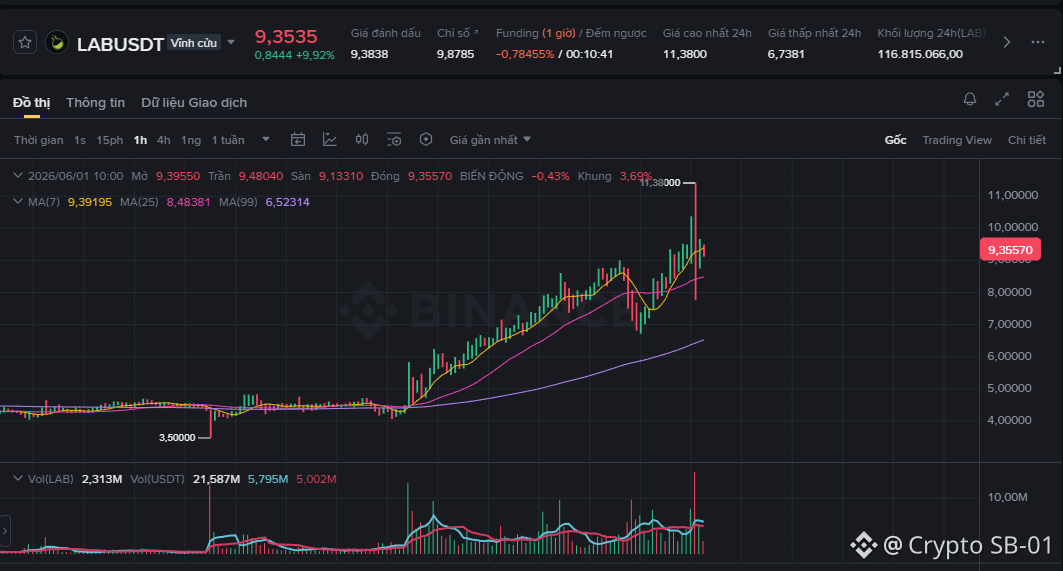Click the 24h low value 6,7381
This screenshot has height=571, width=1063.
[x=786, y=54]
